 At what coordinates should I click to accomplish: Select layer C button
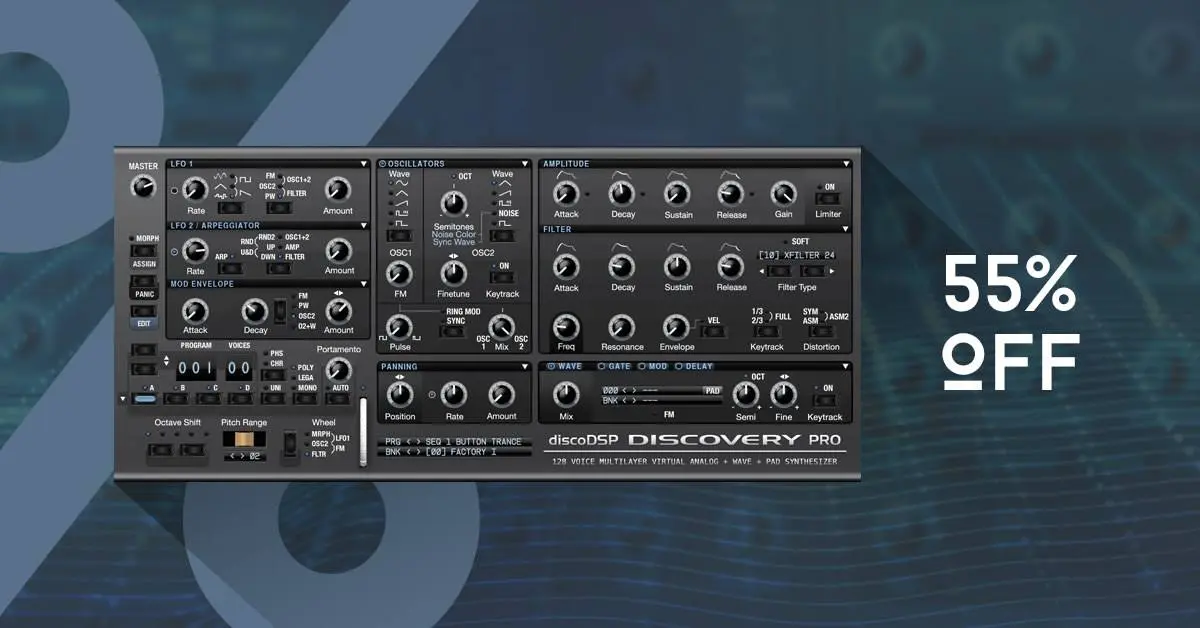[210, 399]
